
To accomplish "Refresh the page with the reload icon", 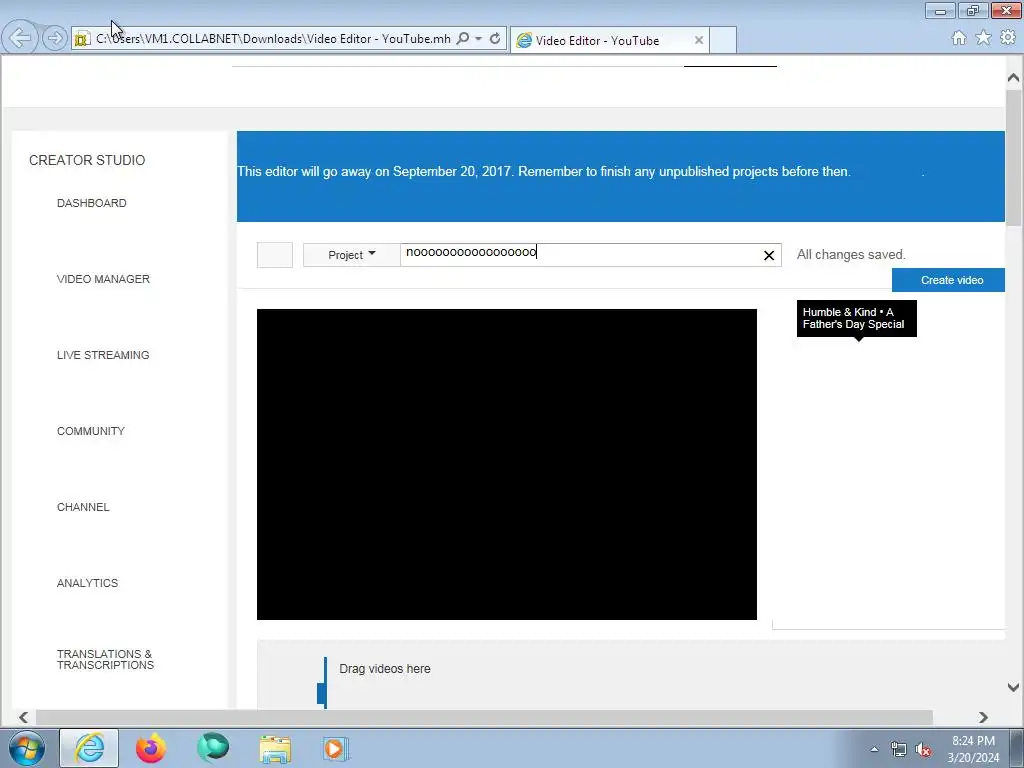I will point(495,39).
